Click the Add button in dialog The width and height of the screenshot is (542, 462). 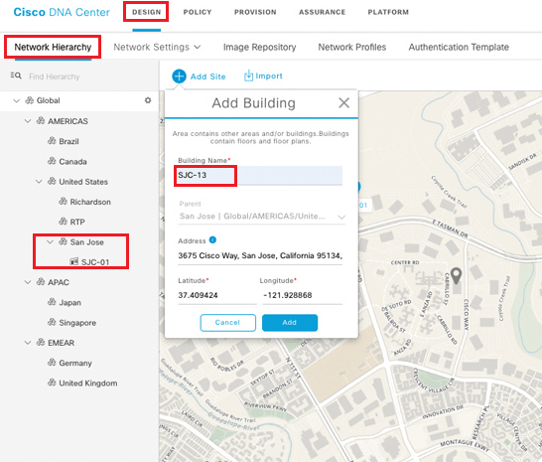coord(290,322)
